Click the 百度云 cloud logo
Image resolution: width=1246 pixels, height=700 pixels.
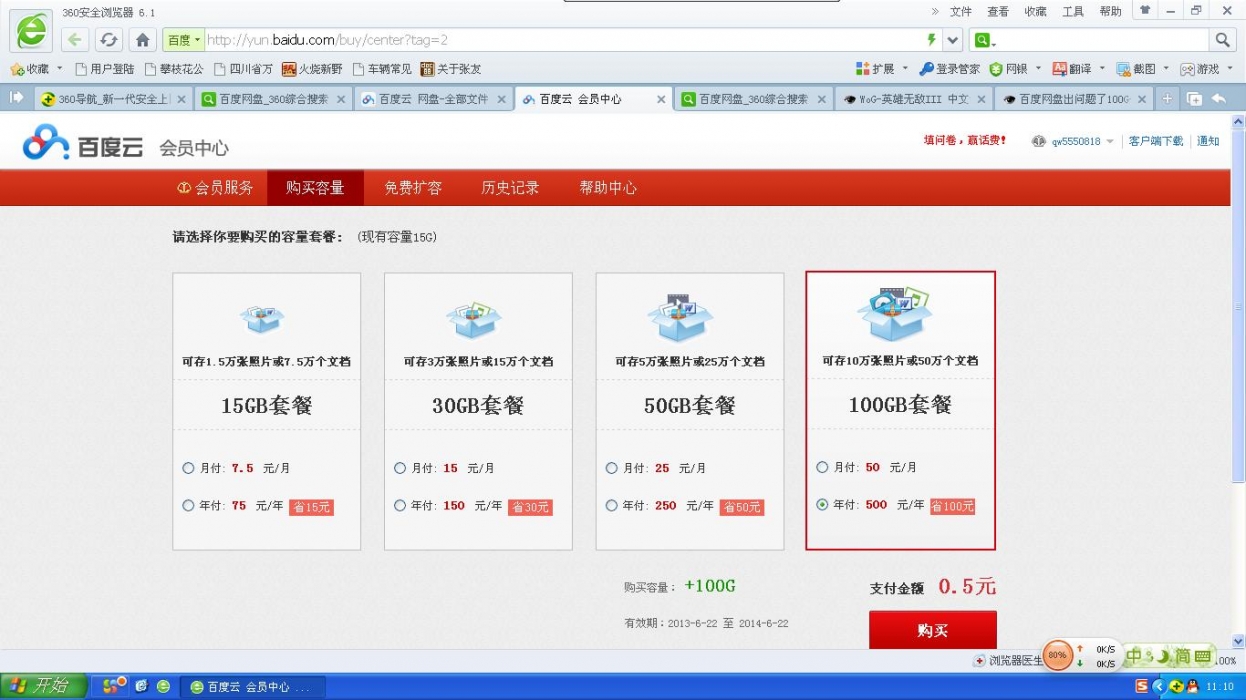coord(83,145)
